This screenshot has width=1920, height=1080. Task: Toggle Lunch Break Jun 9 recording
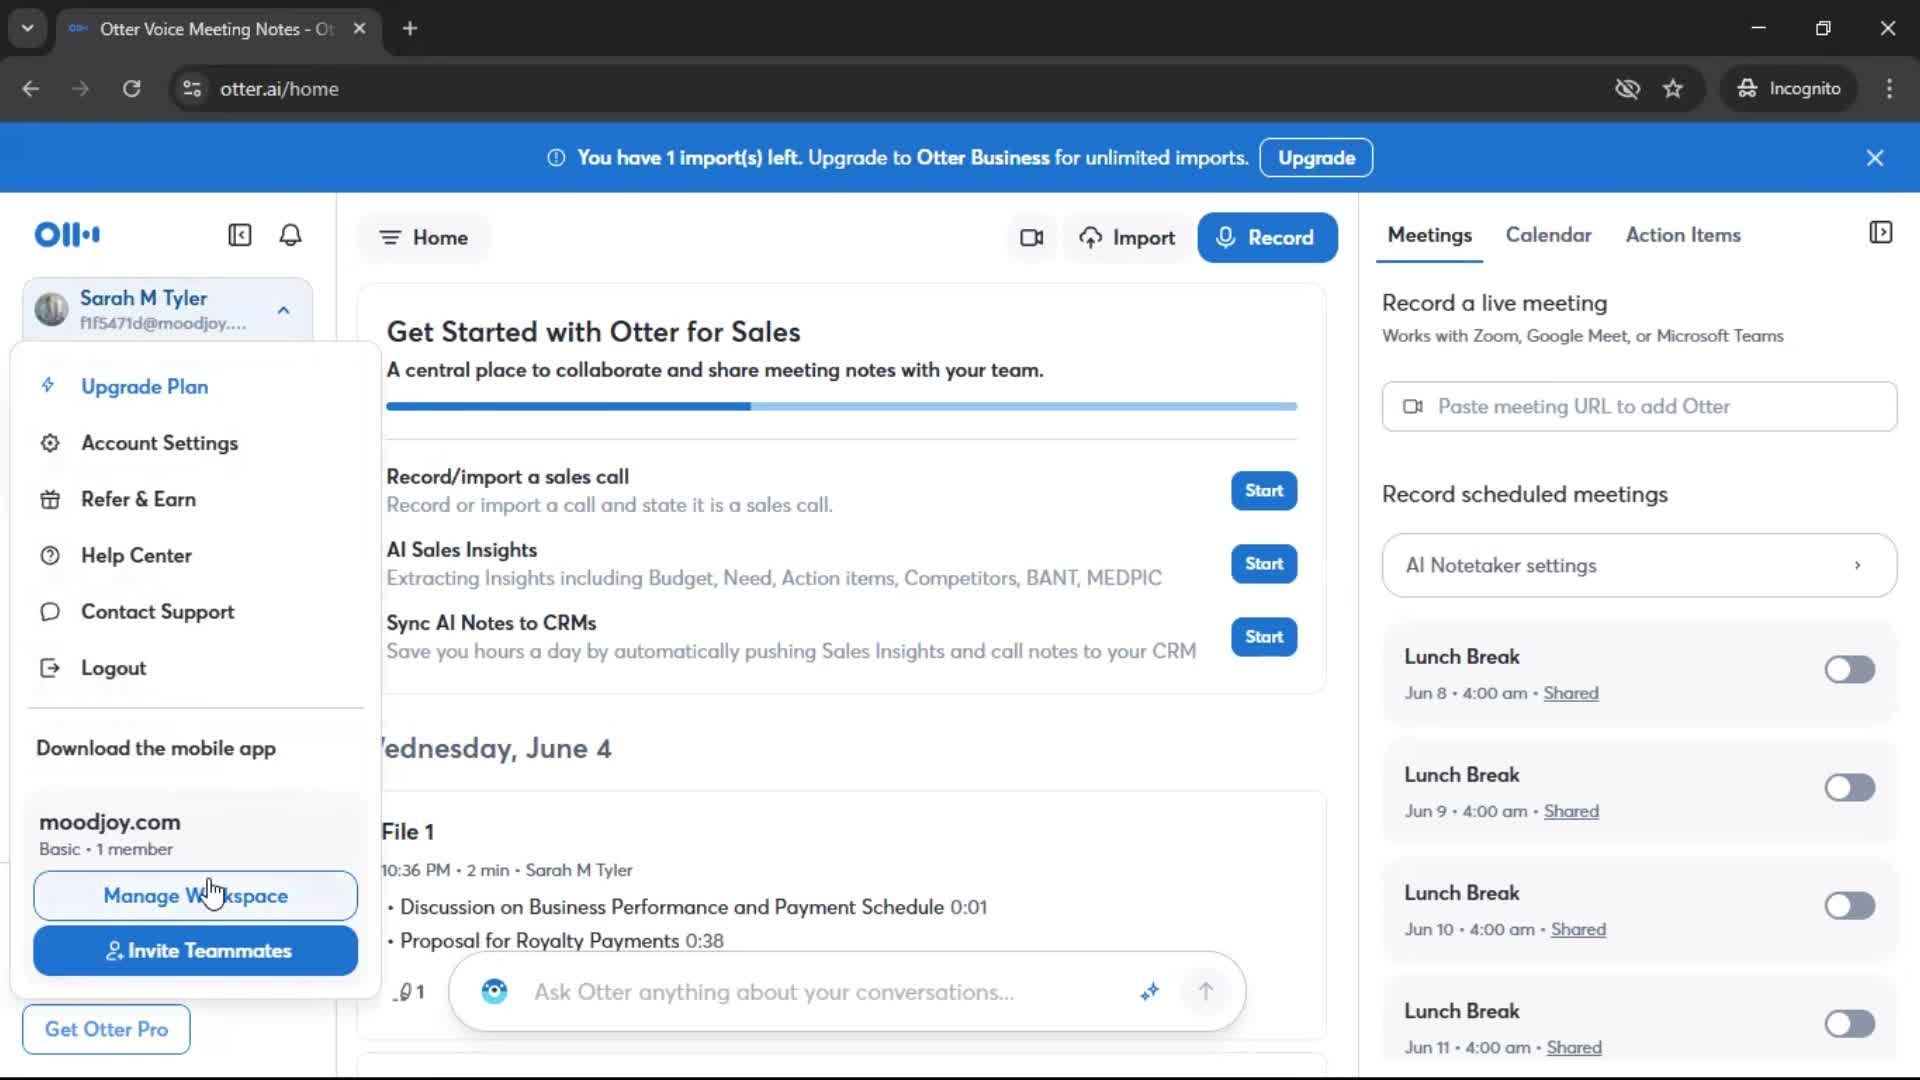(x=1849, y=788)
